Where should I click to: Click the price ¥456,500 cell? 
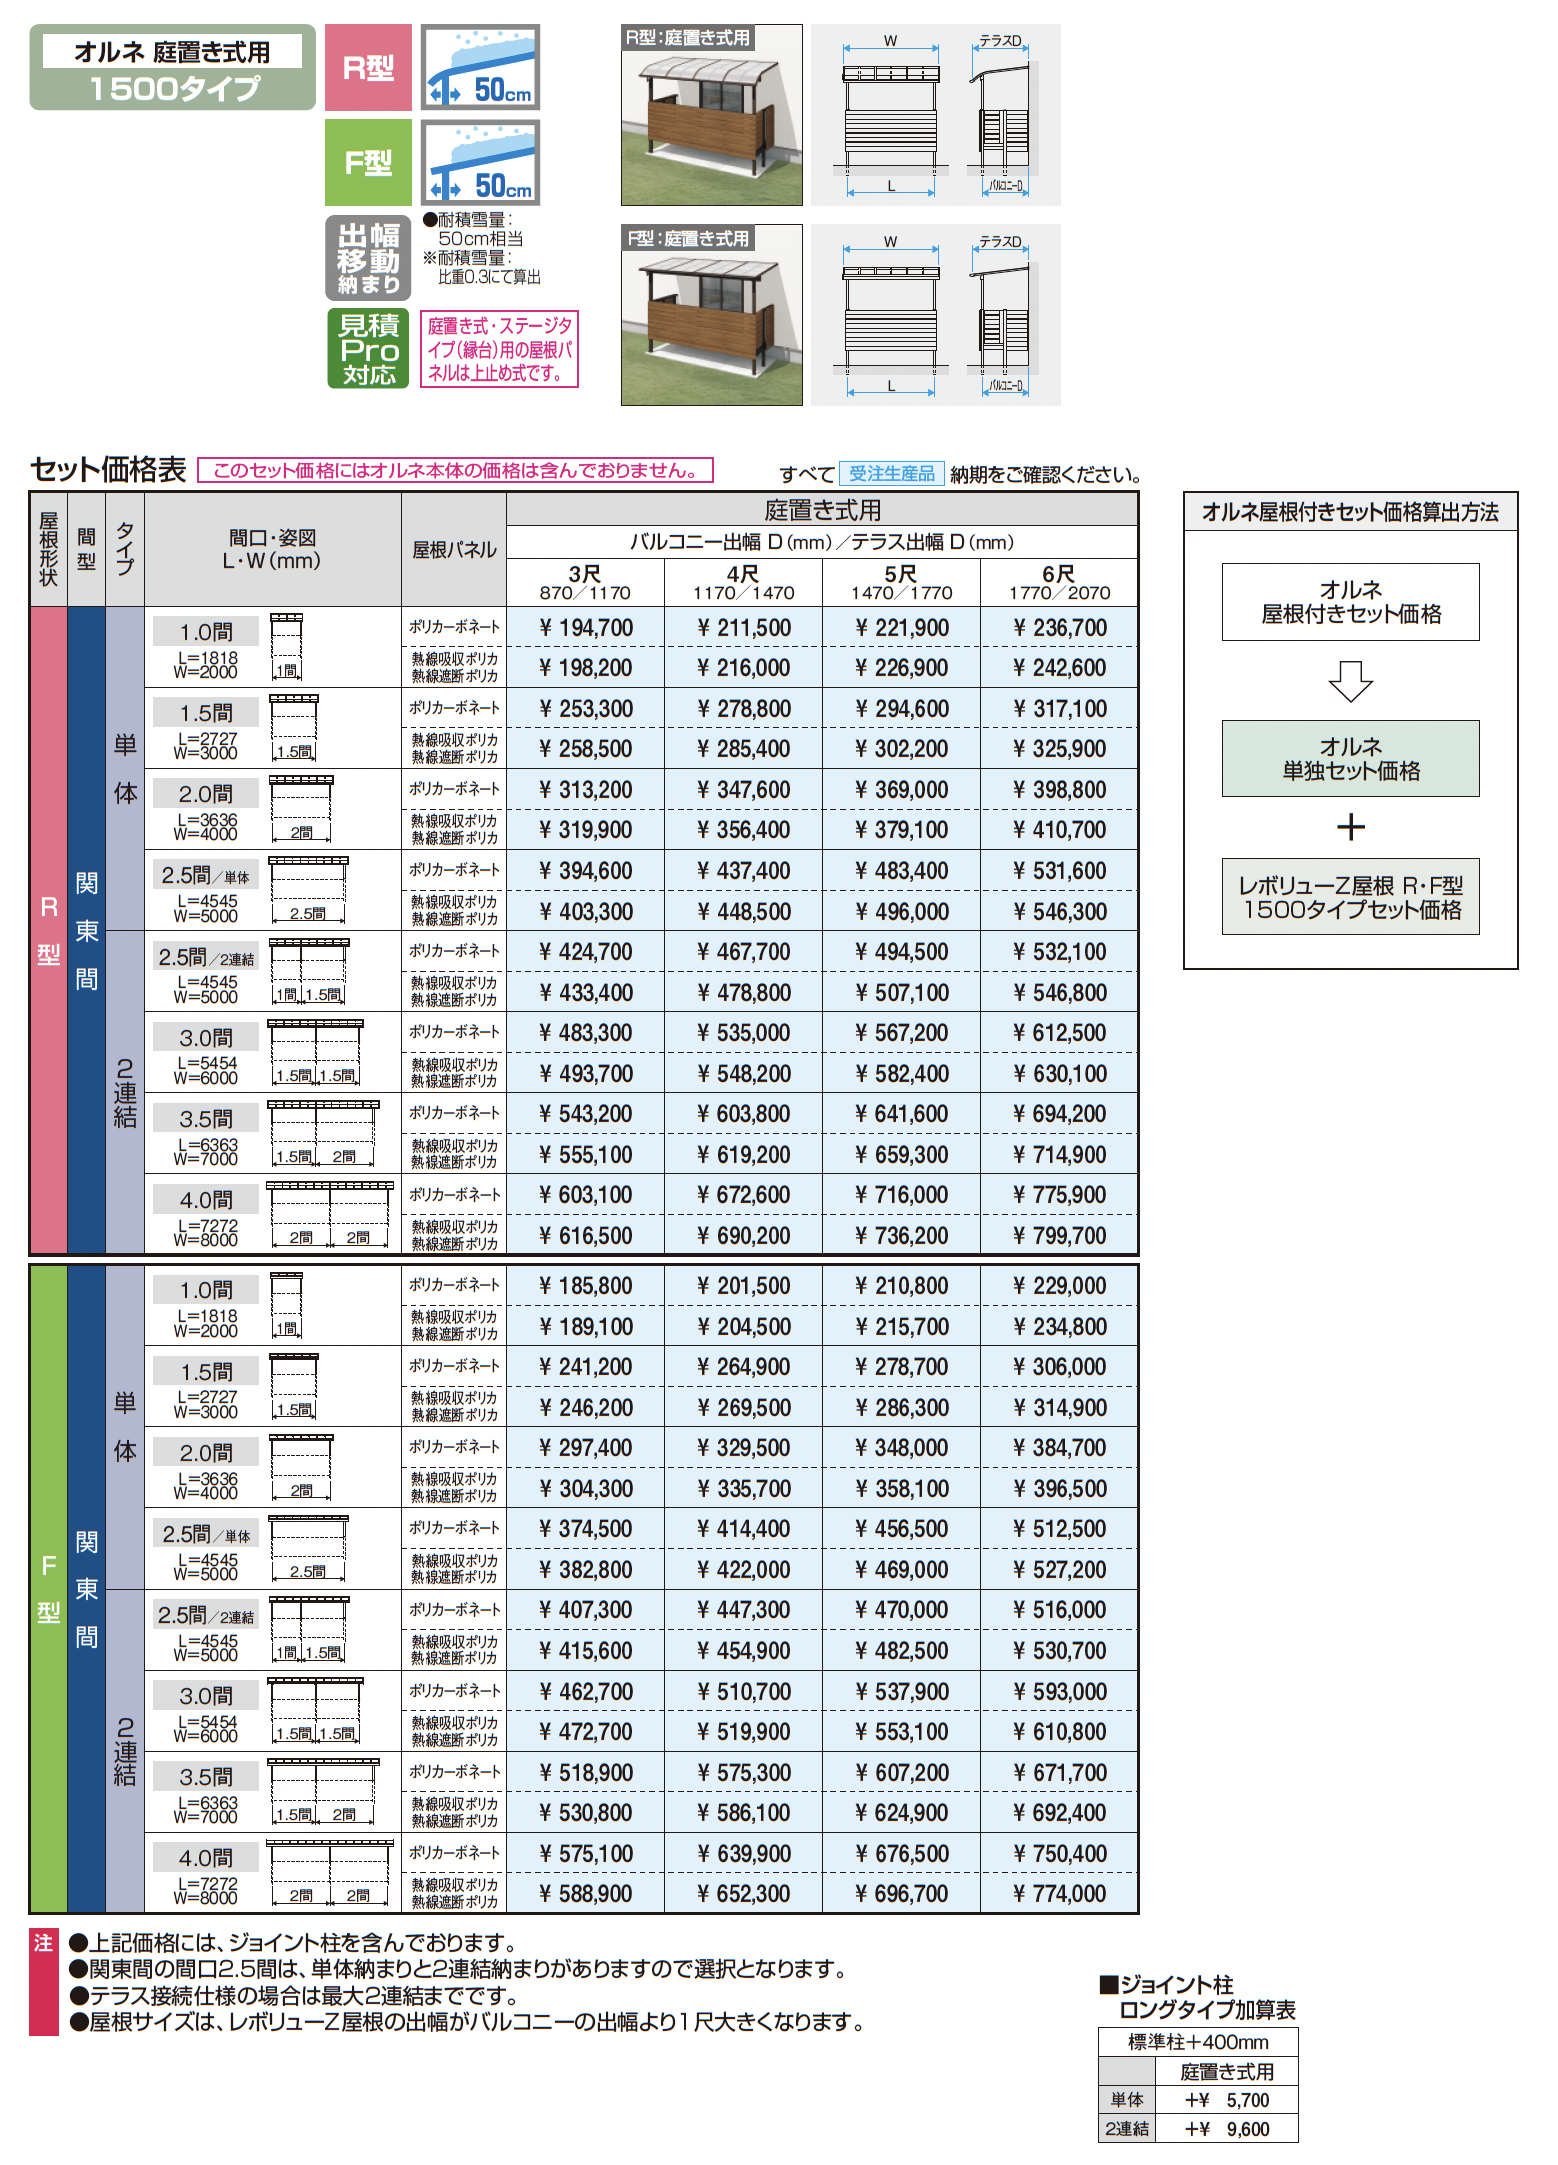pos(901,1529)
